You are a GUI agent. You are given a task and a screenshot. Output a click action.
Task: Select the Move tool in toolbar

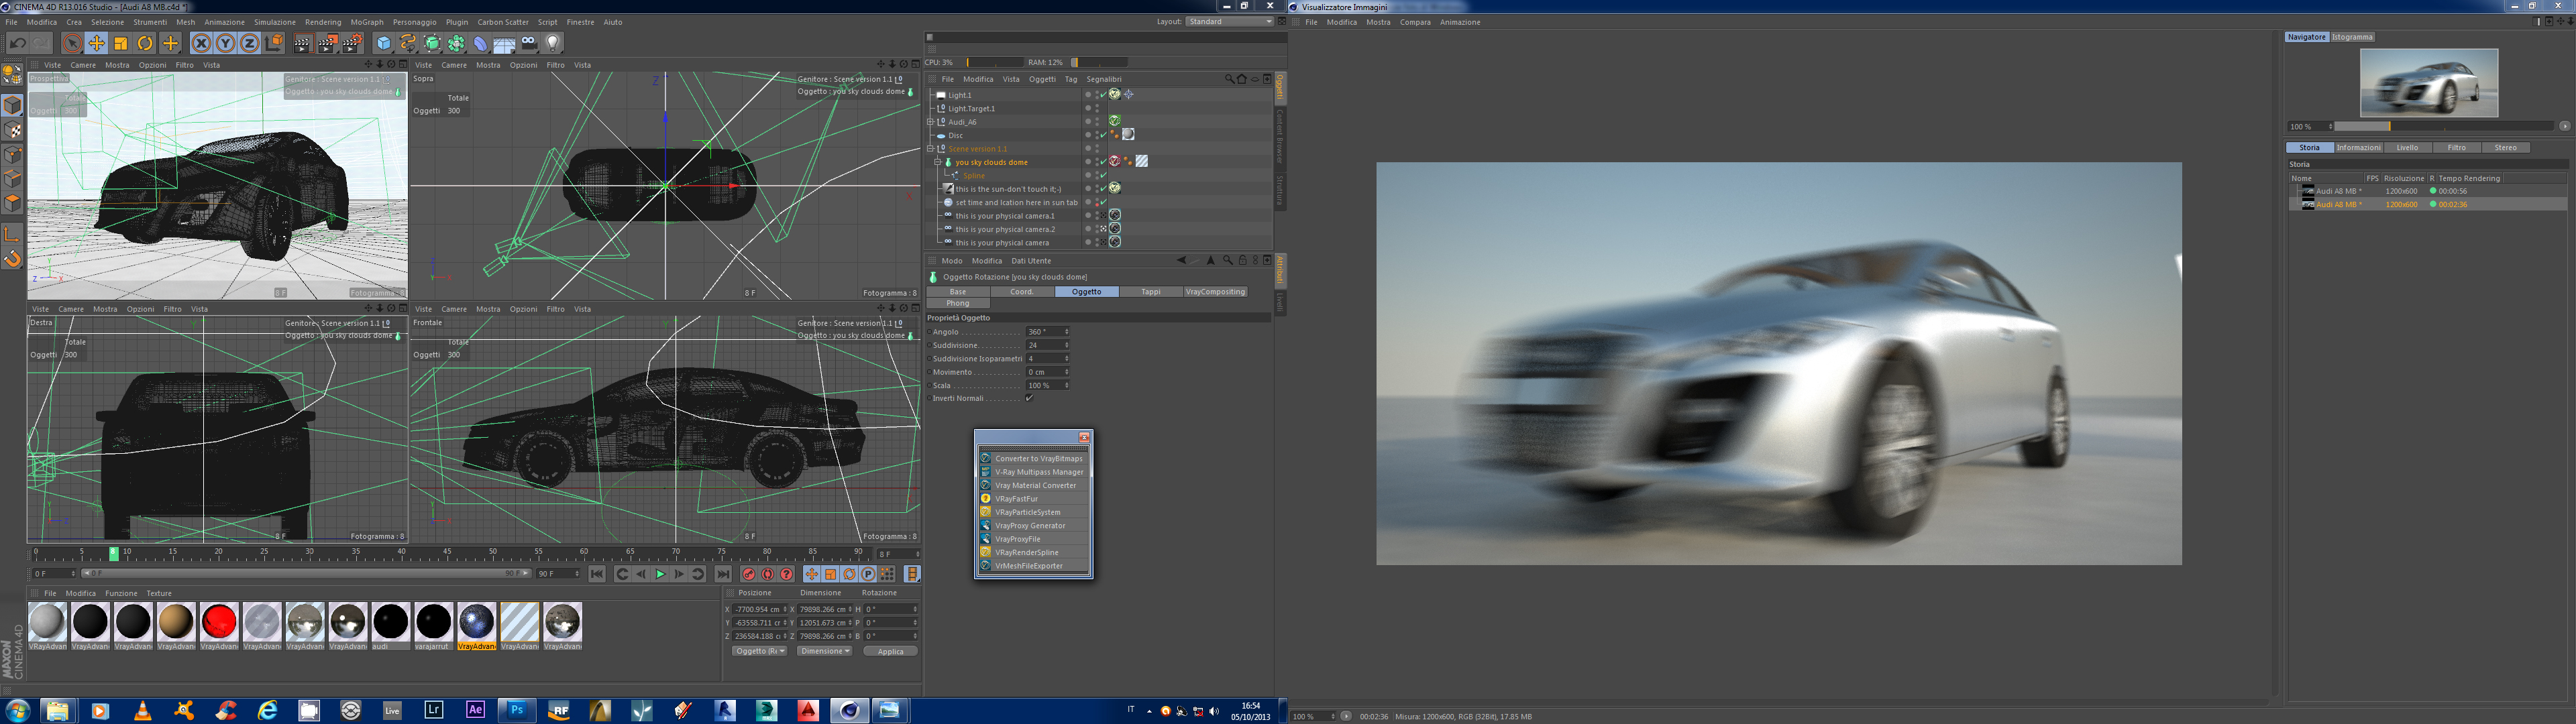(x=96, y=43)
